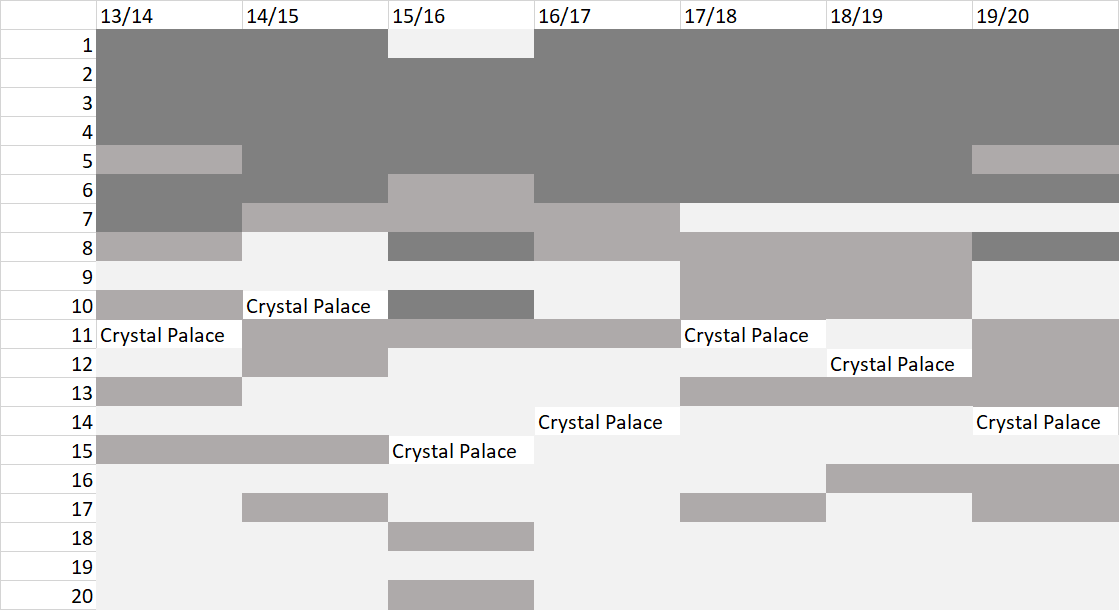1119x610 pixels.
Task: Select the dark cell at row 10, 15/16
Action: tap(461, 305)
